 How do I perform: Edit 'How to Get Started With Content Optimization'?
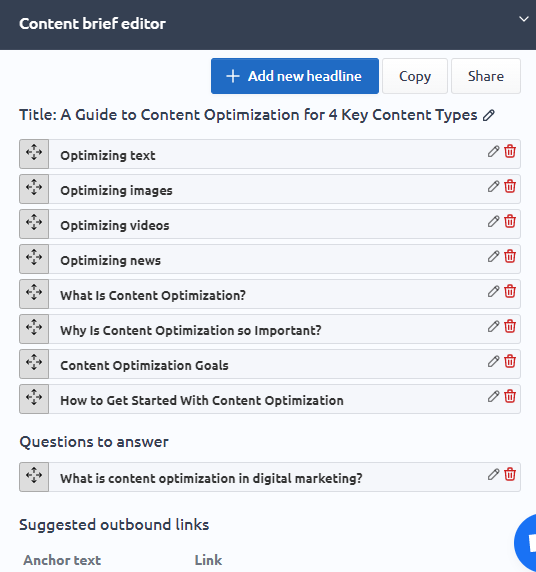tap(493, 396)
